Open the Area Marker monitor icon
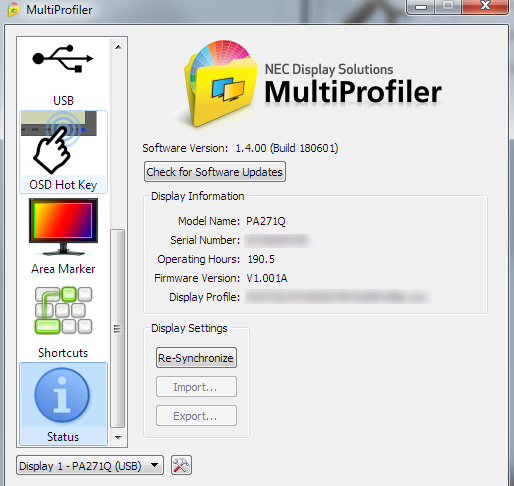This screenshot has width=514, height=486. click(63, 227)
